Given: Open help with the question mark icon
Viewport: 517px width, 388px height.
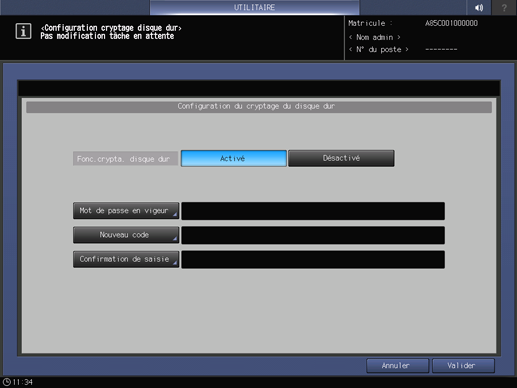Looking at the screenshot, I should pos(504,7).
